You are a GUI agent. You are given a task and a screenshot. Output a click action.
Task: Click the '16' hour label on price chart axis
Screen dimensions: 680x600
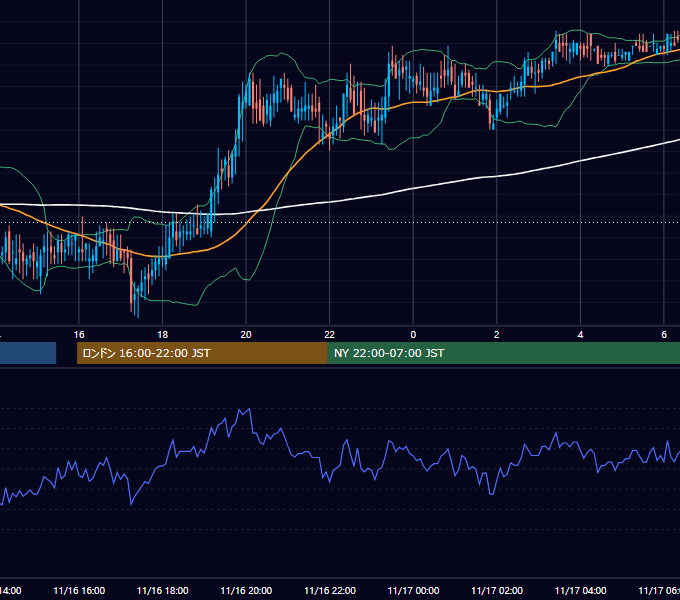pos(79,335)
